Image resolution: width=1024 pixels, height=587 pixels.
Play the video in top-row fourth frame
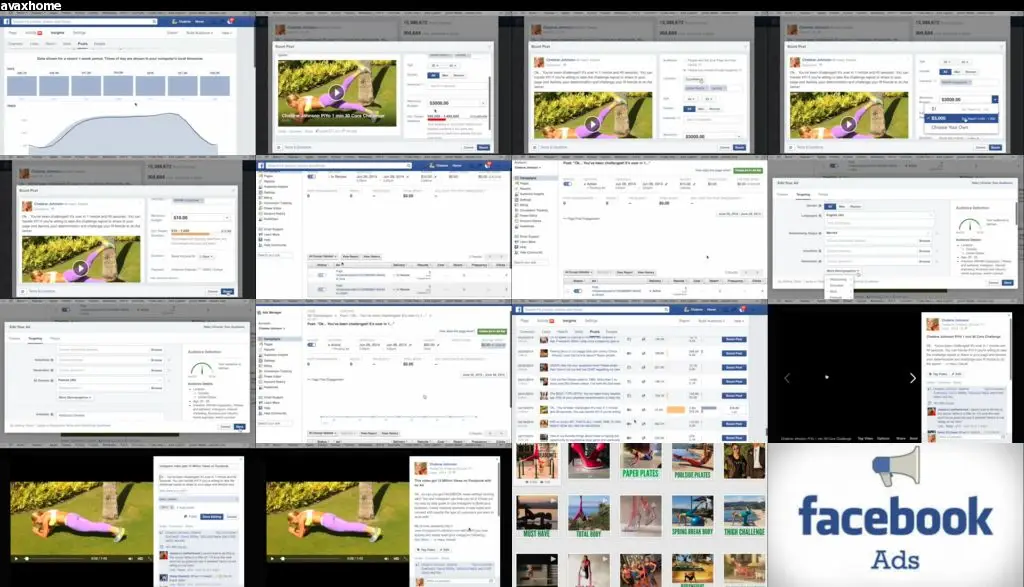pos(848,123)
